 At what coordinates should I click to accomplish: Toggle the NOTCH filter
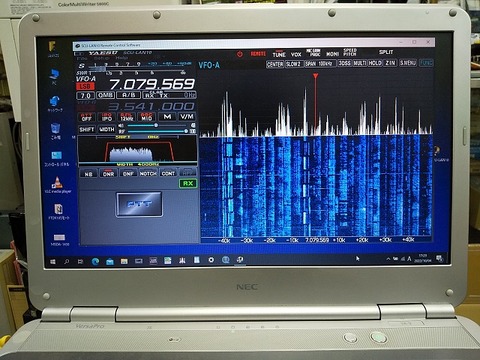(x=148, y=173)
